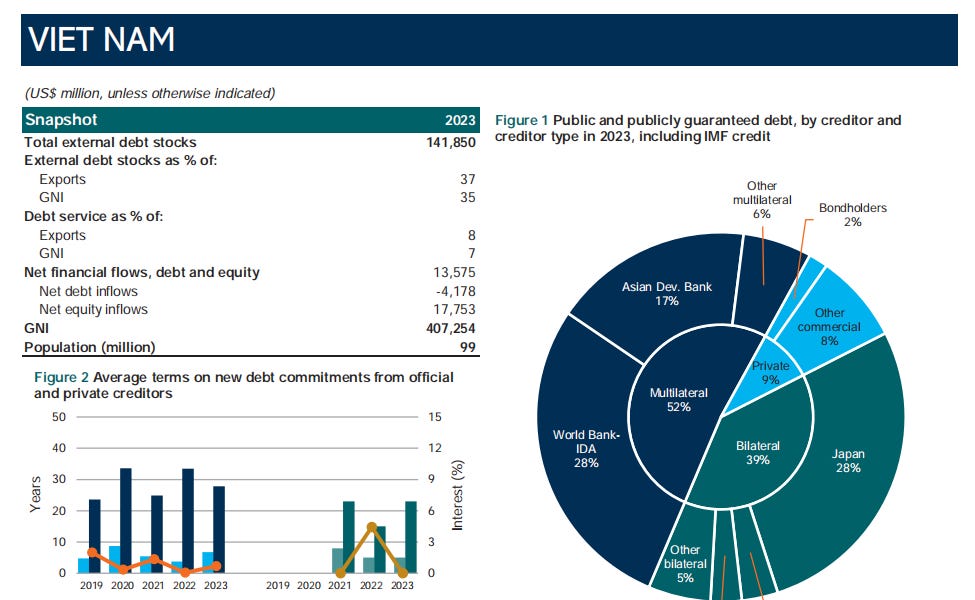Click the Net equity inflows label

(93, 309)
